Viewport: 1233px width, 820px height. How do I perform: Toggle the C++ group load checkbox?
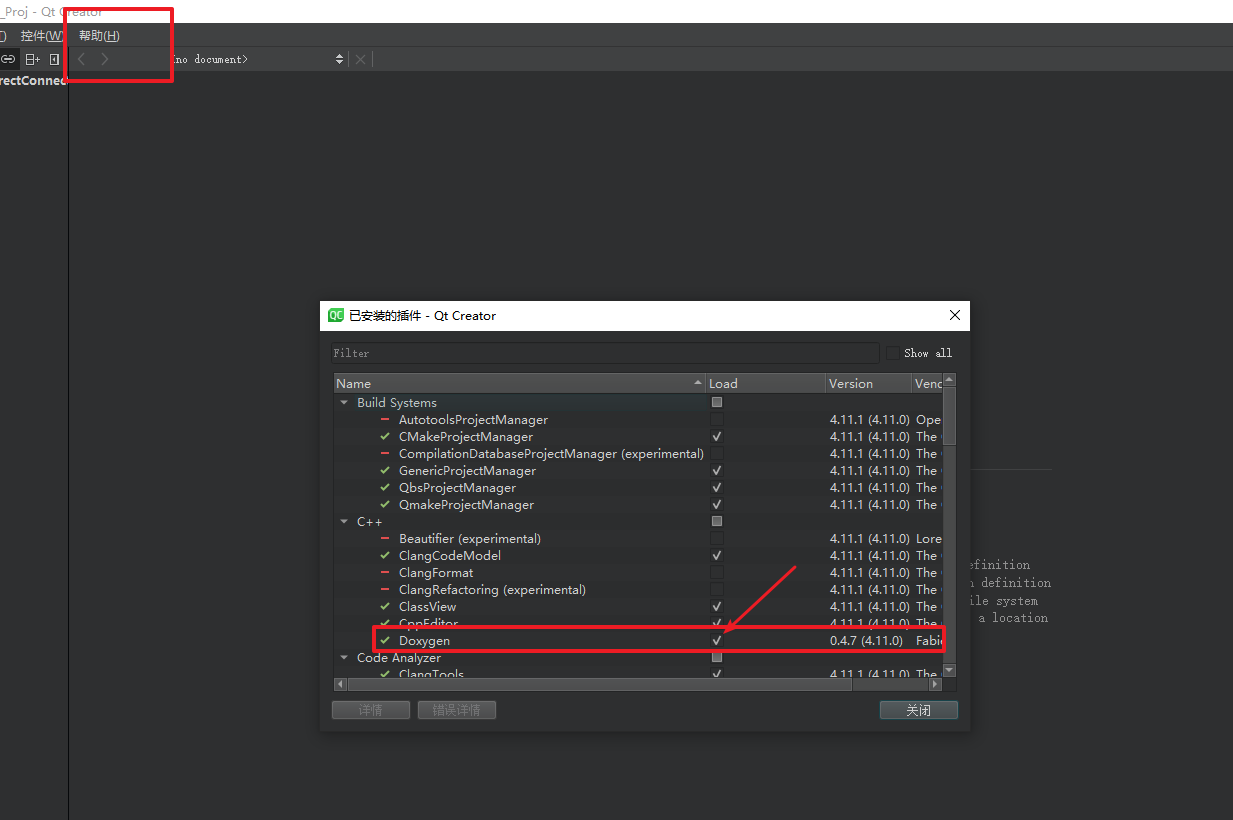click(x=716, y=522)
